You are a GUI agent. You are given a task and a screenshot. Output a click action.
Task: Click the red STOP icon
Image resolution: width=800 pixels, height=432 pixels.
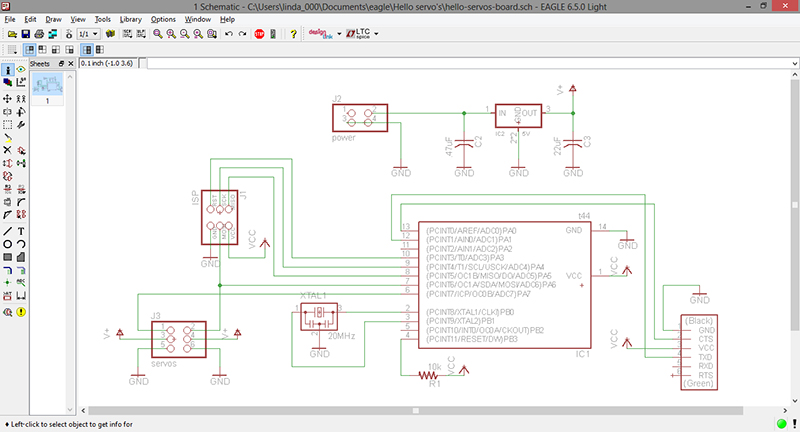tap(259, 34)
